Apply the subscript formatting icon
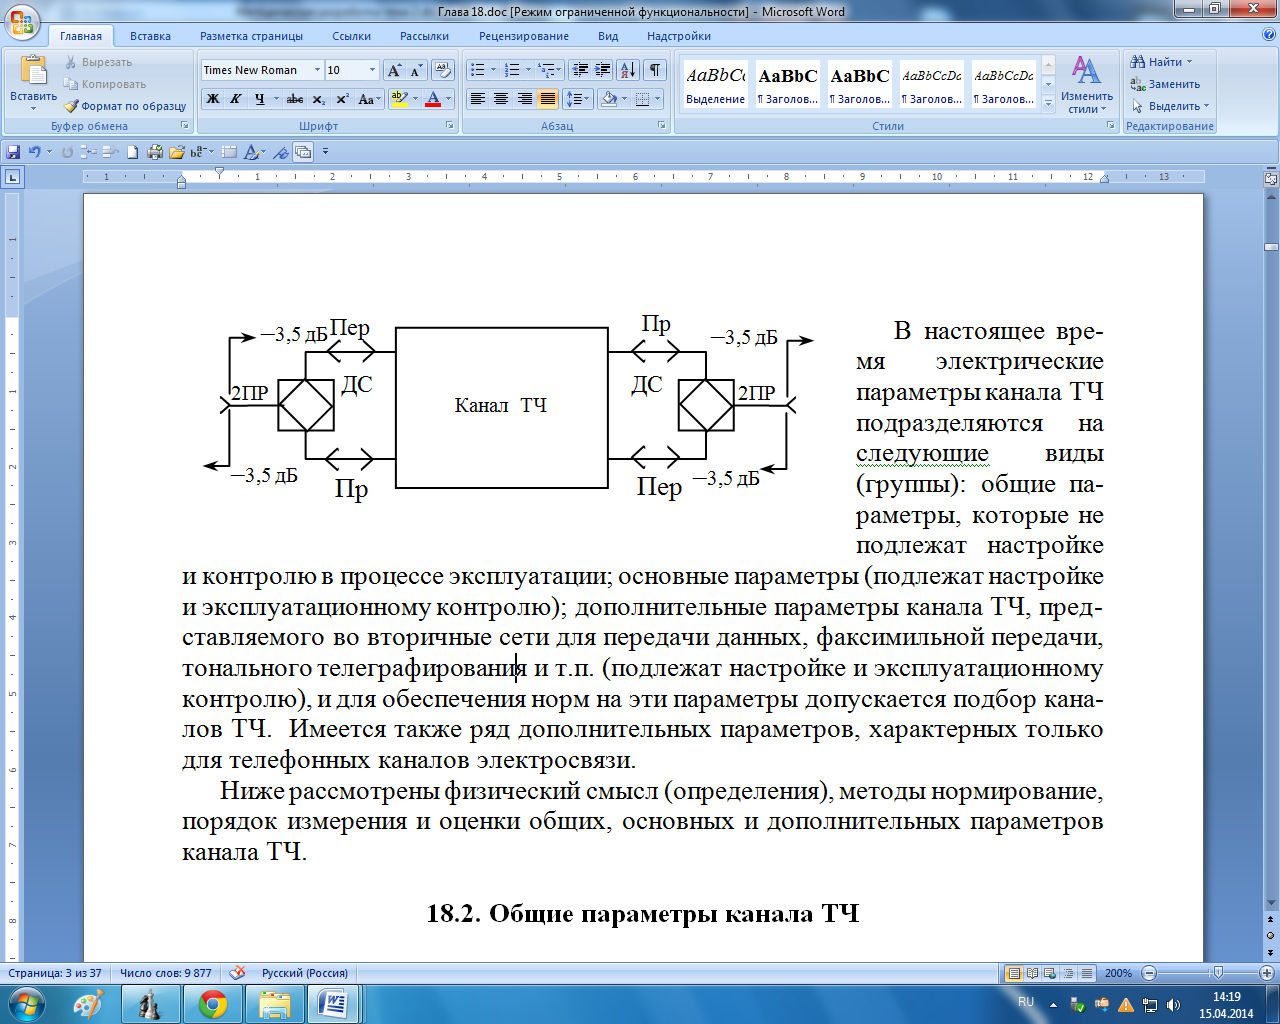Screen dimensions: 1280x1024 (x=318, y=99)
